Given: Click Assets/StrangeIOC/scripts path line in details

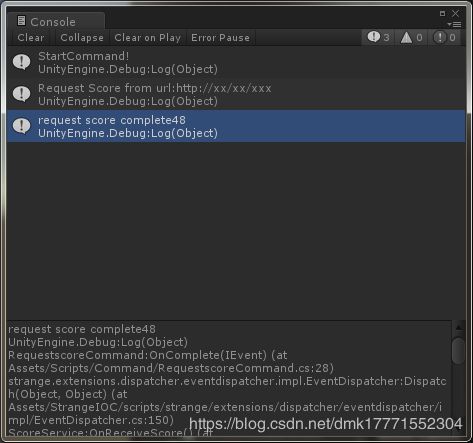Looking at the screenshot, I should coord(225,407).
